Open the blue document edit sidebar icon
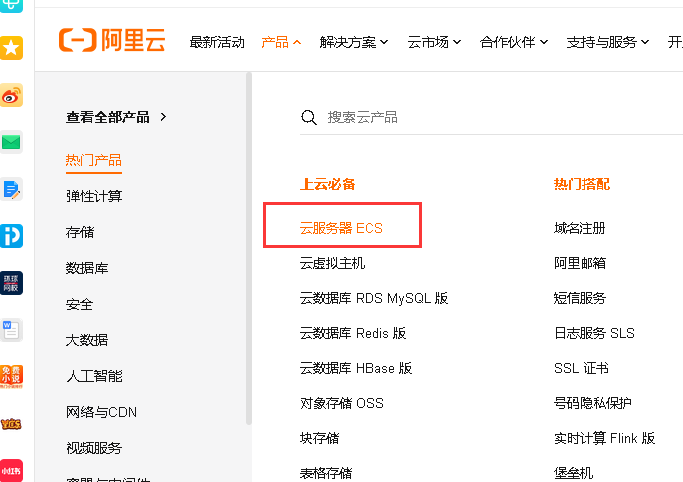The height and width of the screenshot is (482, 683). [x=11, y=189]
